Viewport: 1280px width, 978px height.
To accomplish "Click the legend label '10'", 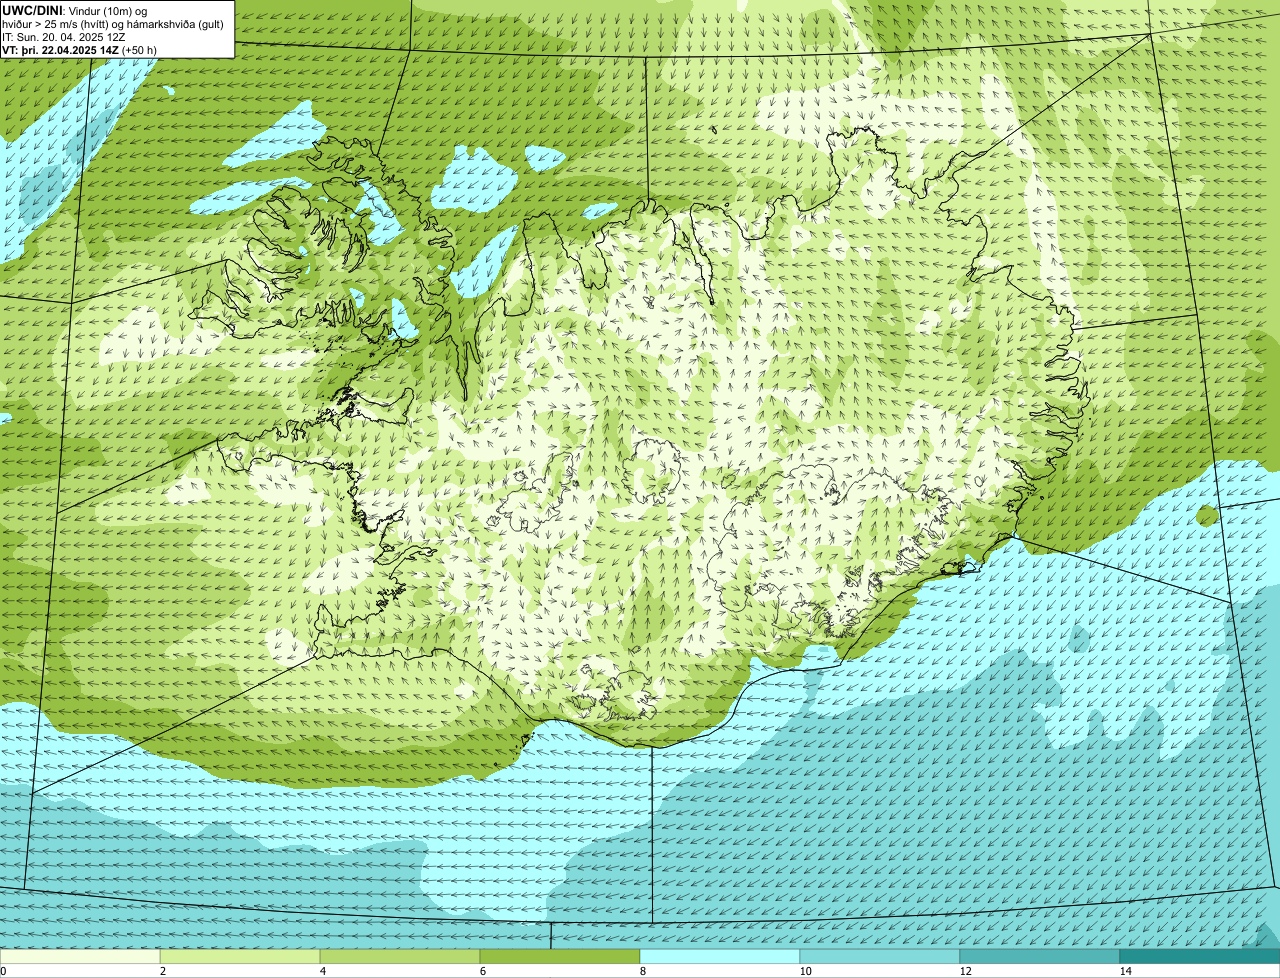I will pyautogui.click(x=805, y=971).
